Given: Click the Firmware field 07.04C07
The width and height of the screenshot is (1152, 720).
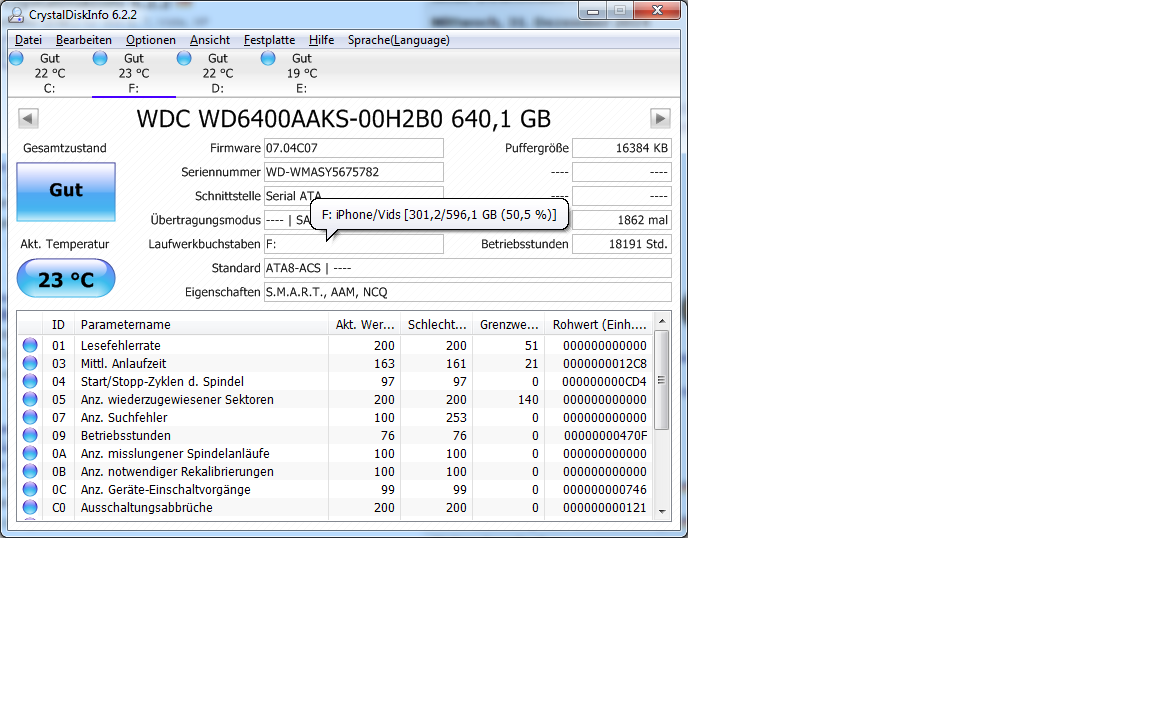Looking at the screenshot, I should [x=353, y=148].
